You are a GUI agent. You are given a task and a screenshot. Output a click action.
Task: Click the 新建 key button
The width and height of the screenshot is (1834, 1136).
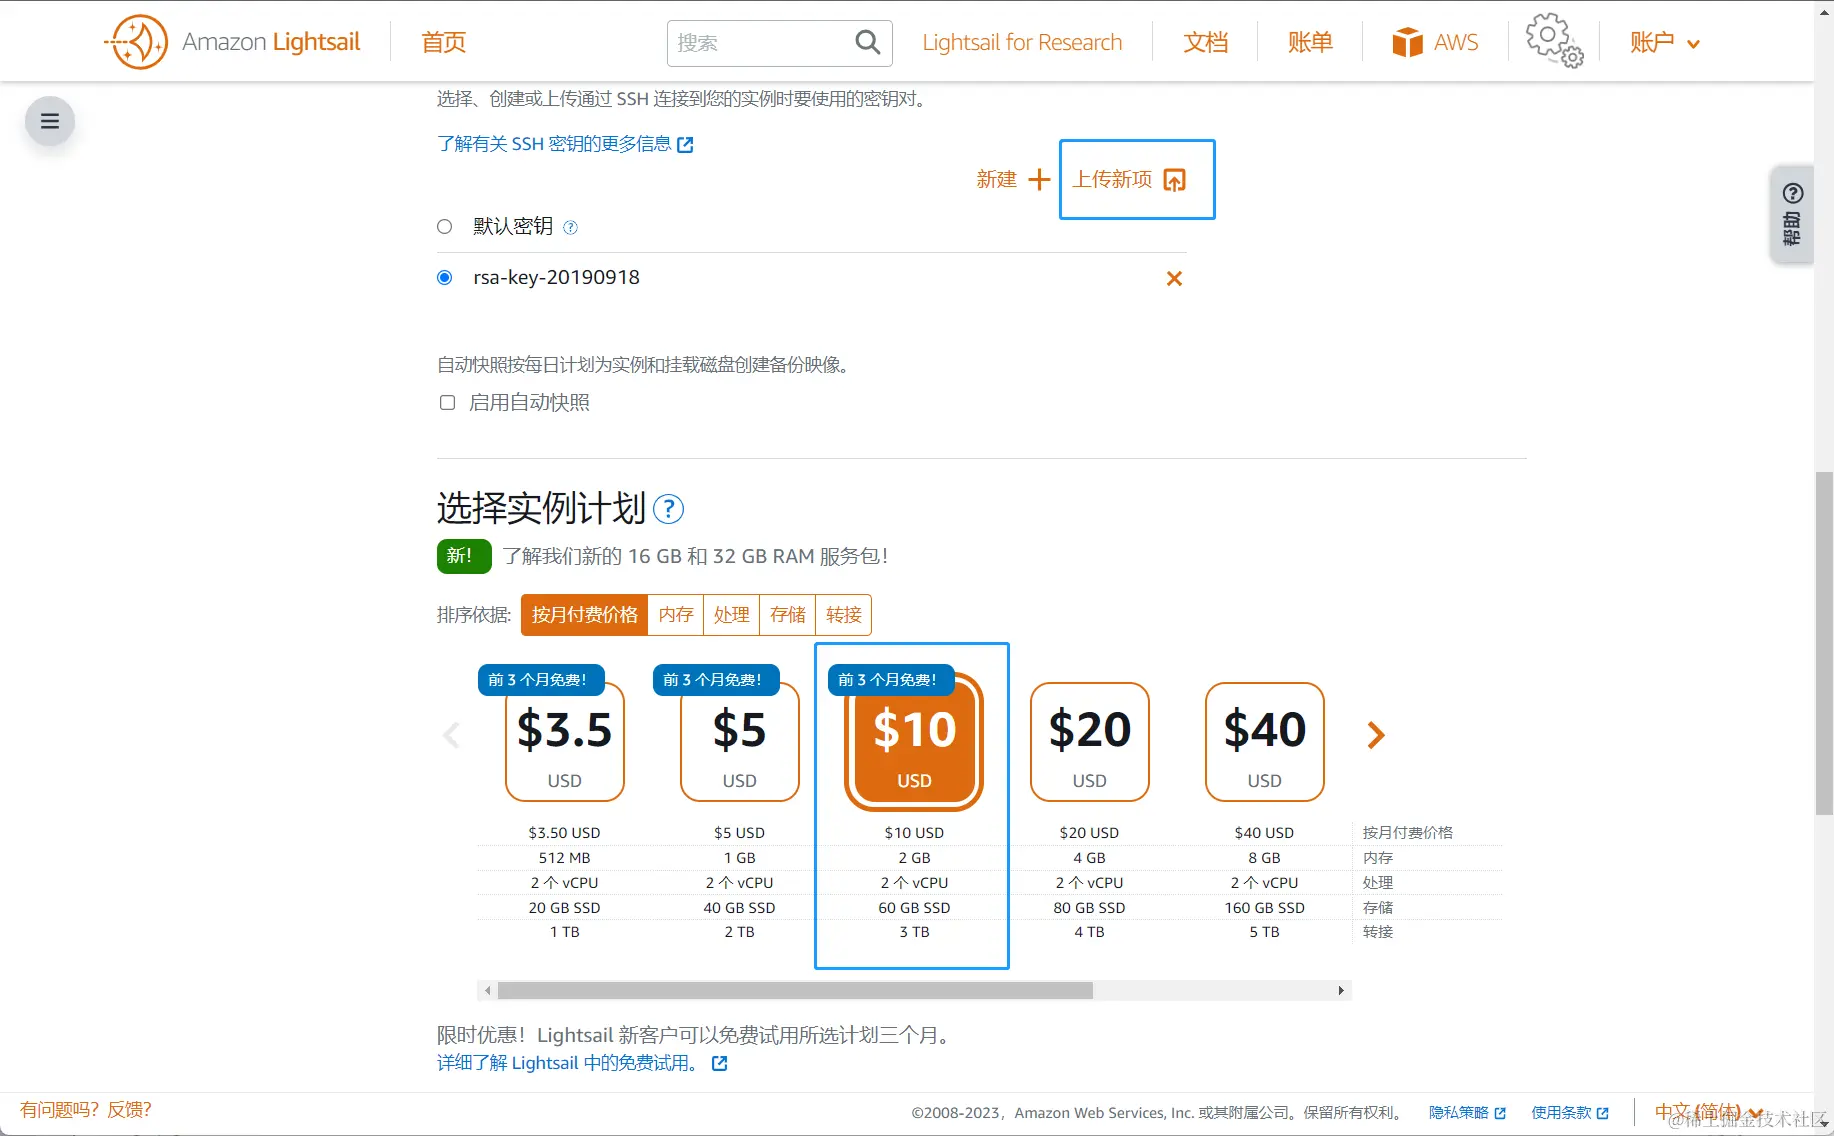tap(1013, 179)
